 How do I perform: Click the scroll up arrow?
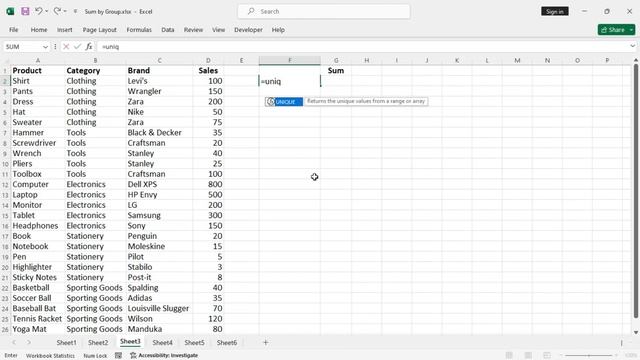tap(636, 60)
